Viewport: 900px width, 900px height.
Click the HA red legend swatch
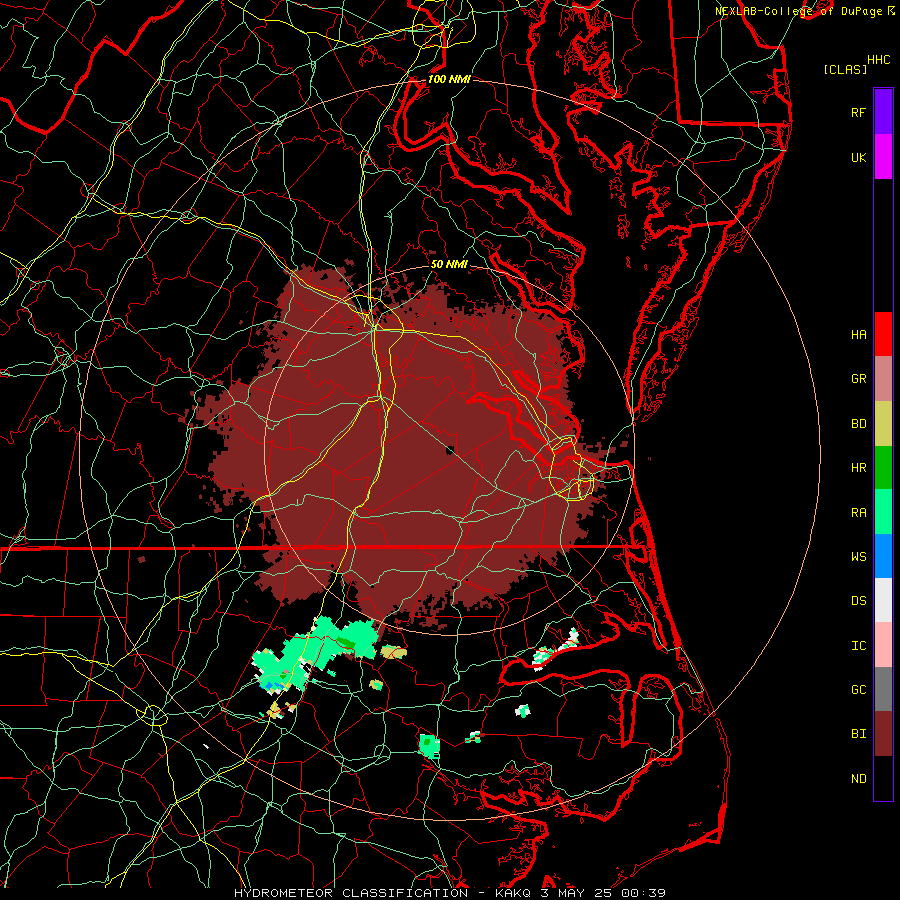(883, 334)
